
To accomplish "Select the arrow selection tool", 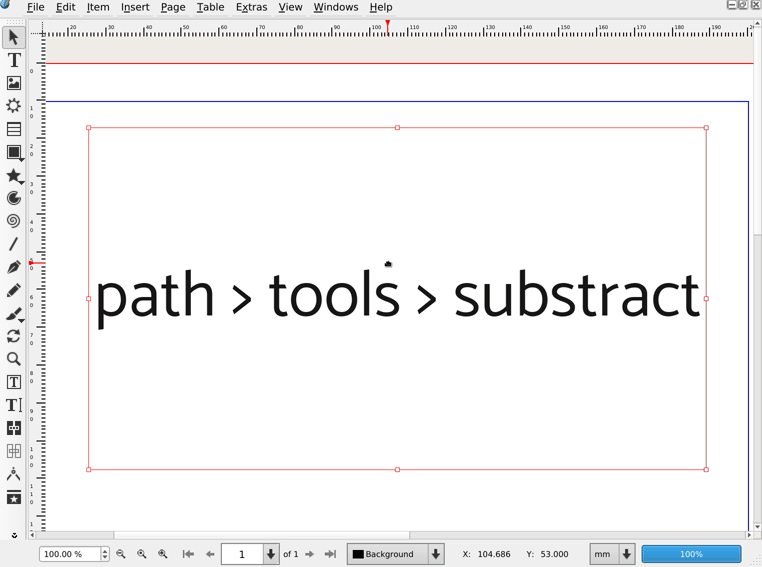I will tap(14, 37).
